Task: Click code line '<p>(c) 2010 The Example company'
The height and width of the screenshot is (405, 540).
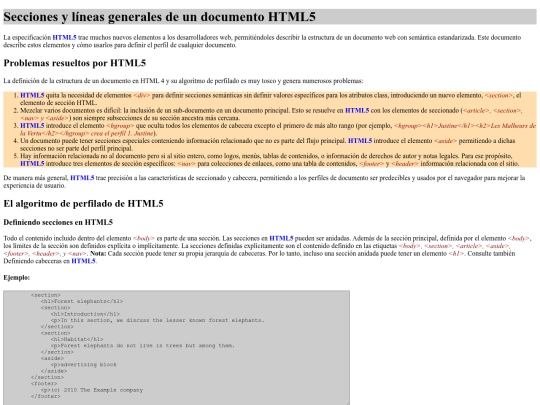Action: [x=92, y=390]
